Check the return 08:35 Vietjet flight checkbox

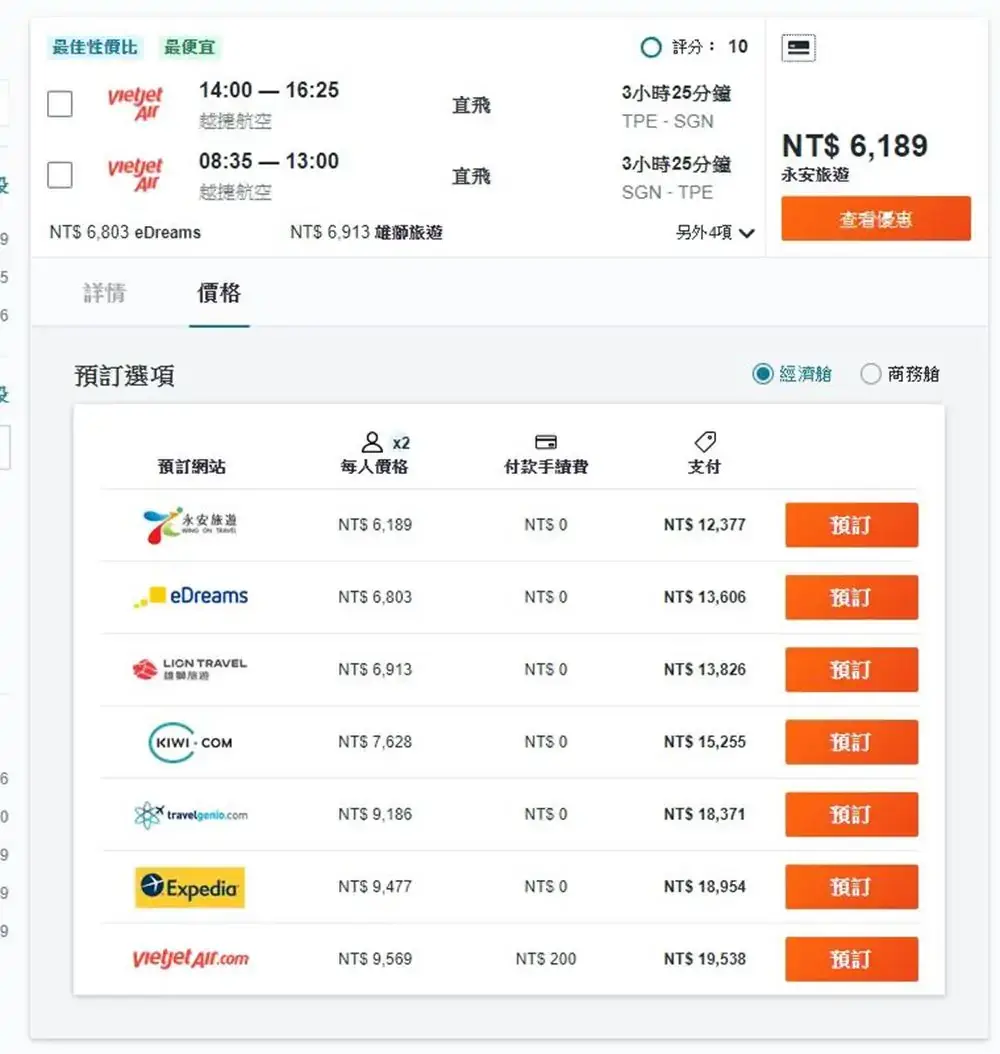click(x=59, y=176)
